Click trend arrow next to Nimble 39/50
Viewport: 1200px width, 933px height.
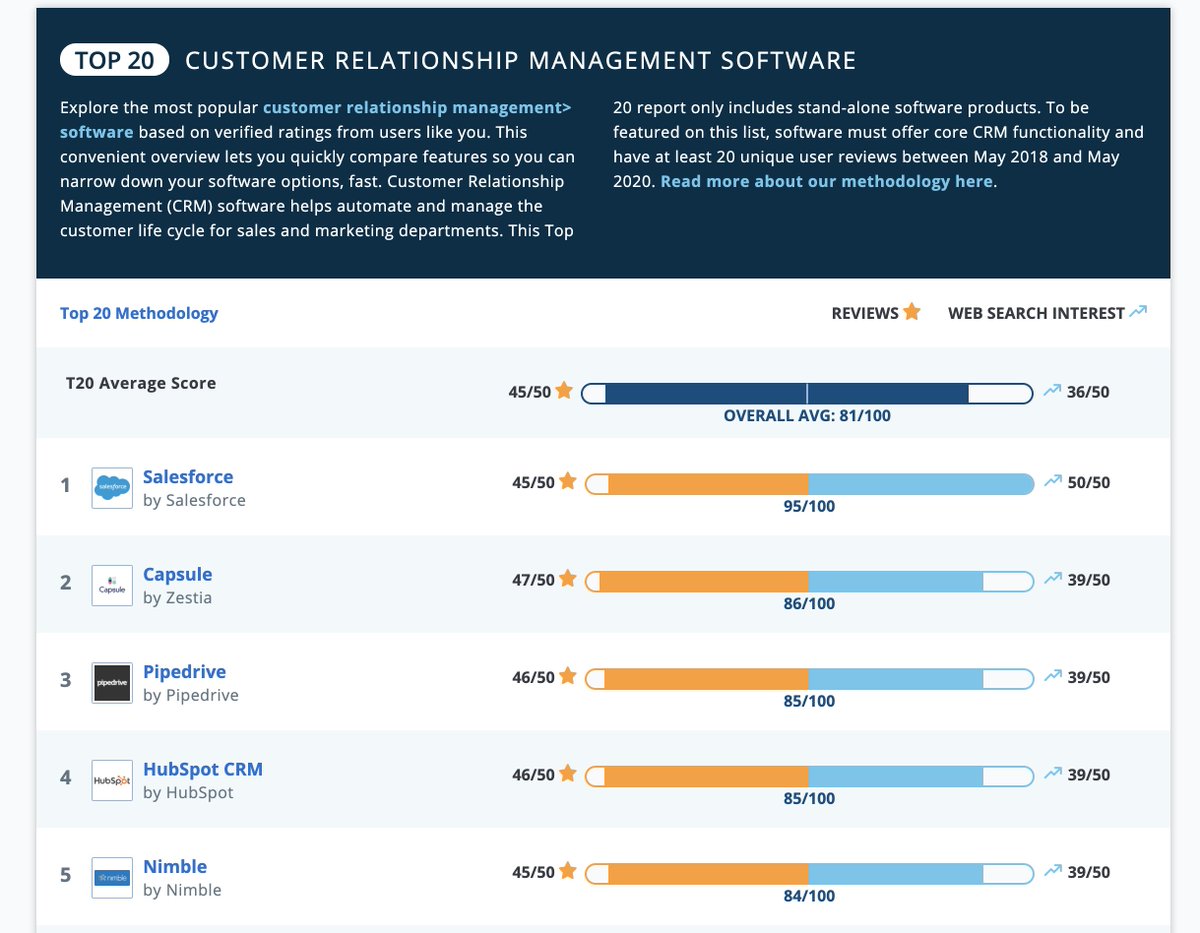click(1052, 871)
